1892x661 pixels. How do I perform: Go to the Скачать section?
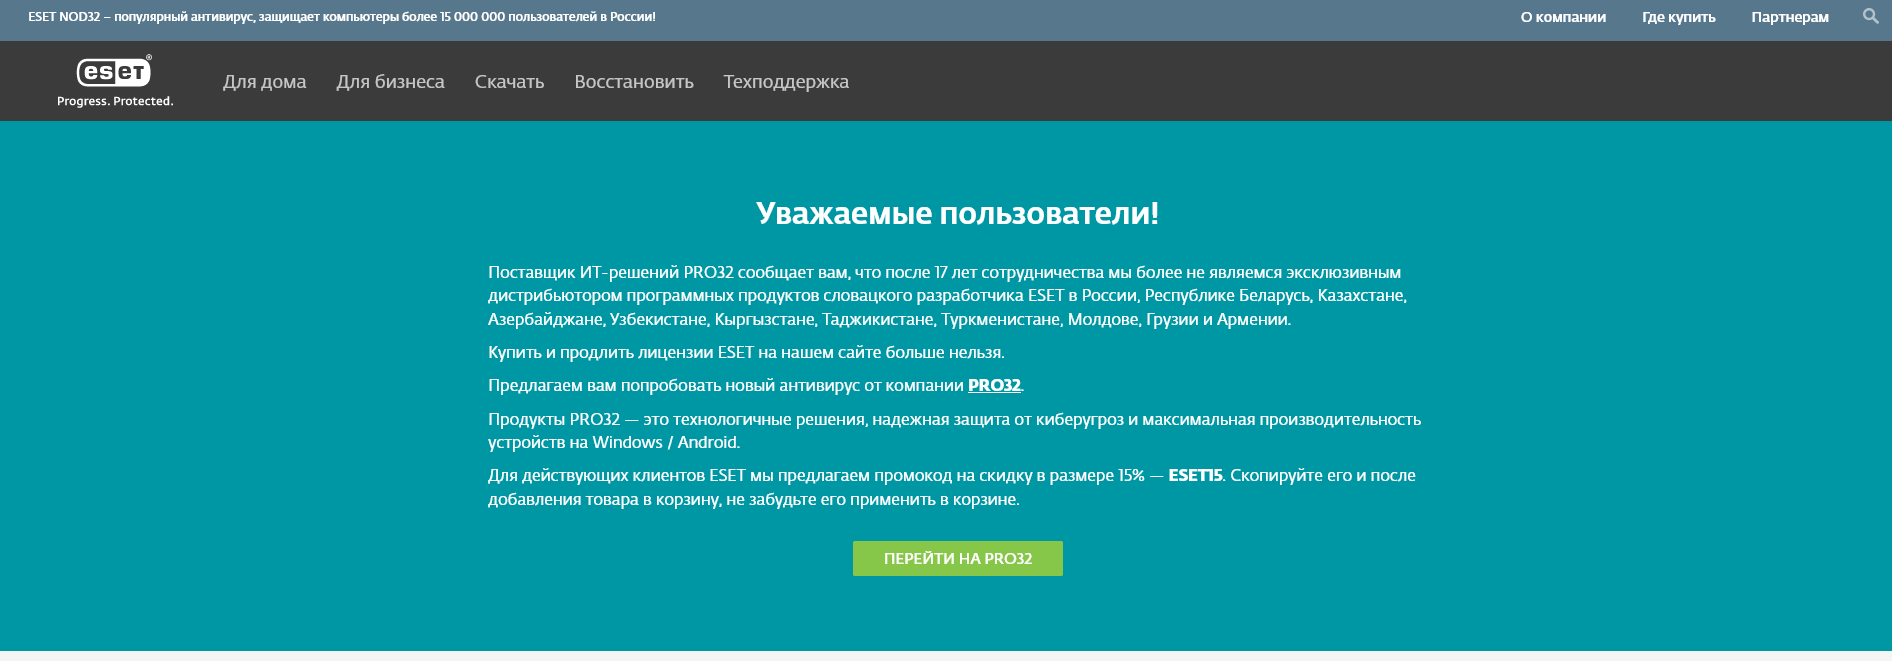click(x=509, y=82)
